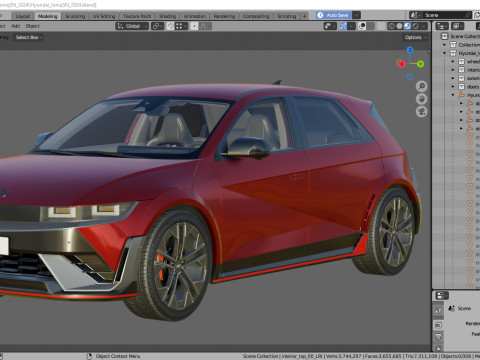Expand the wheels collection in outliner

[453, 61]
